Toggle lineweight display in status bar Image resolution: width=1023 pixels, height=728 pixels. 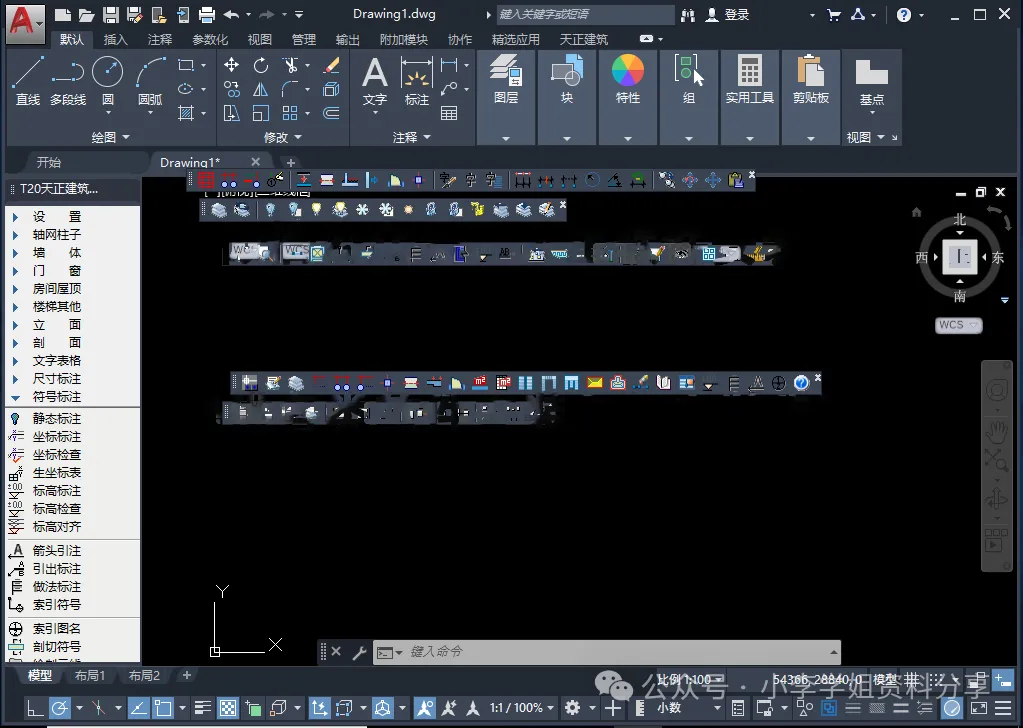[203, 708]
